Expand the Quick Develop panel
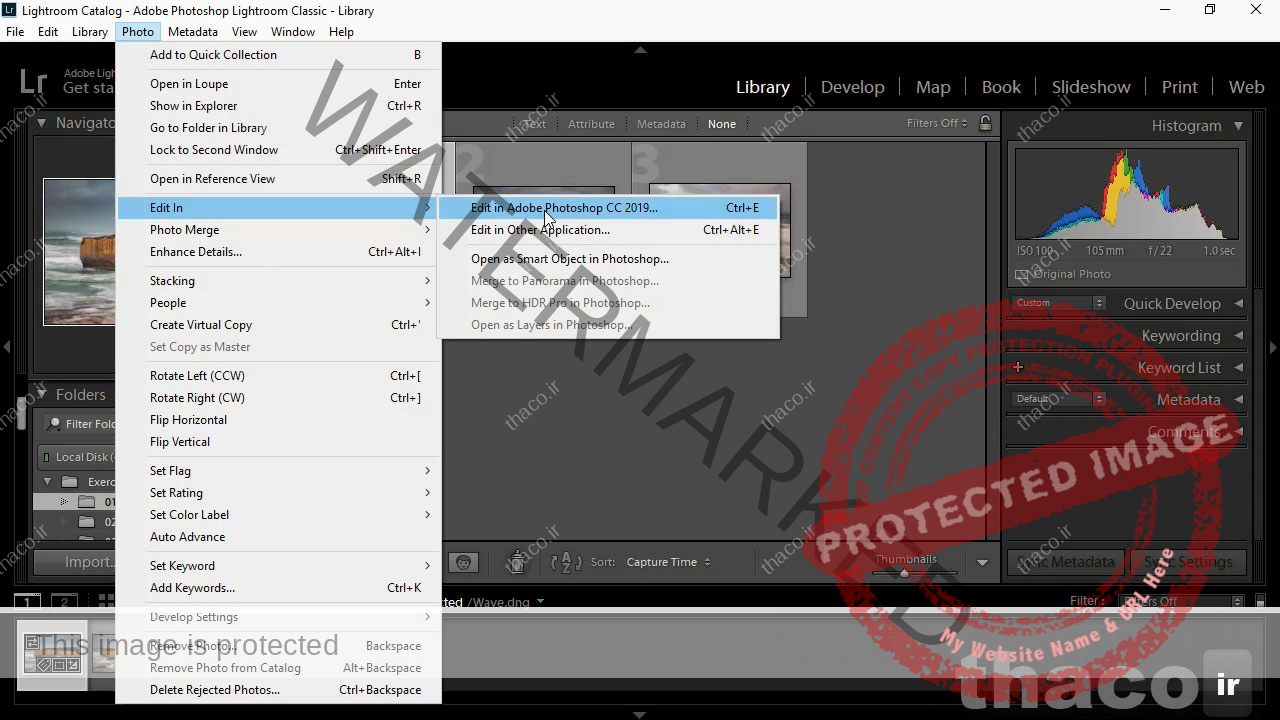1280x720 pixels. pos(1238,303)
